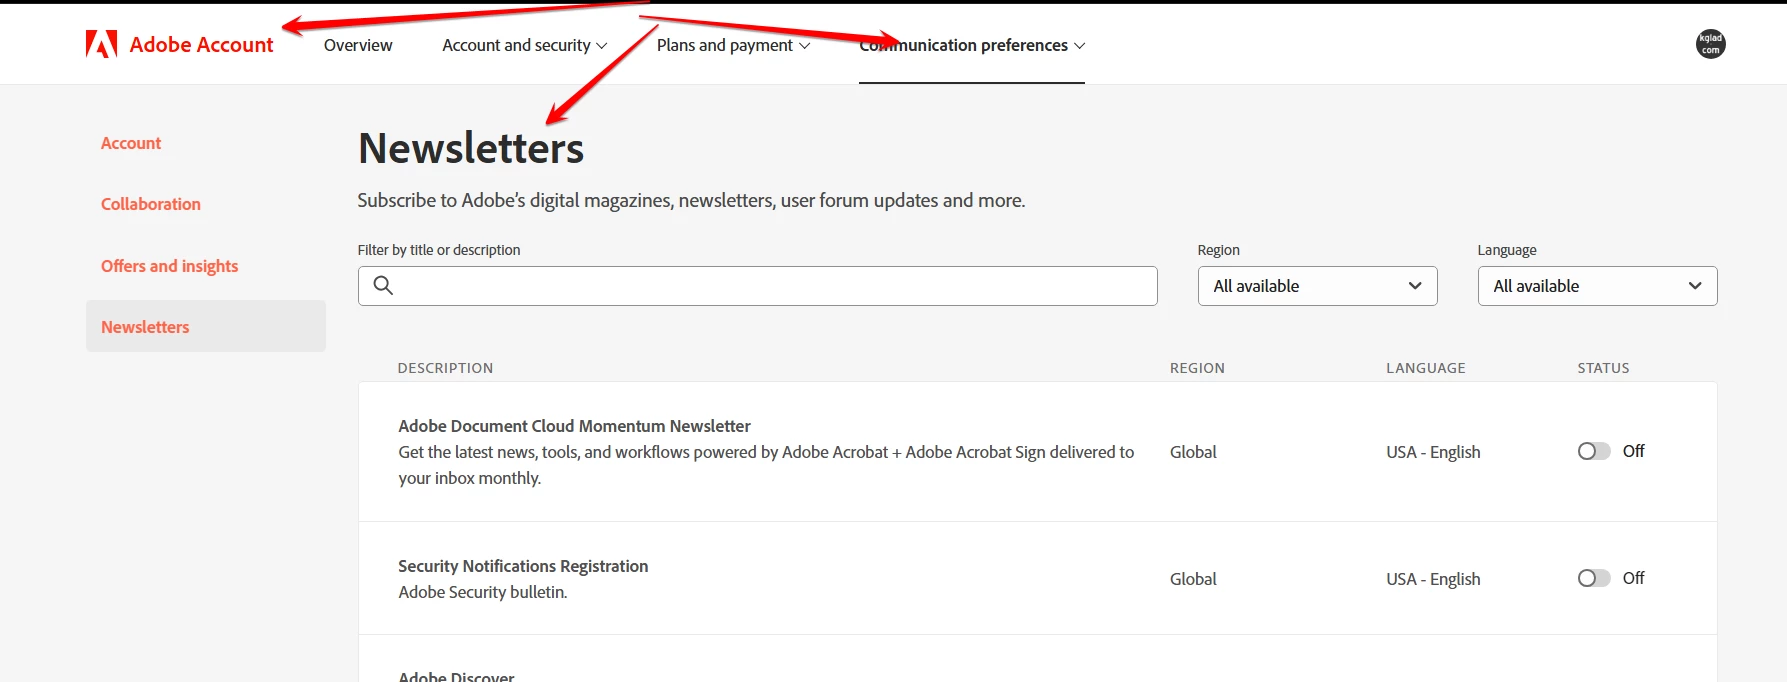Click USA - English in the Momentum Newsletter row
The width and height of the screenshot is (1787, 682).
[x=1433, y=452]
